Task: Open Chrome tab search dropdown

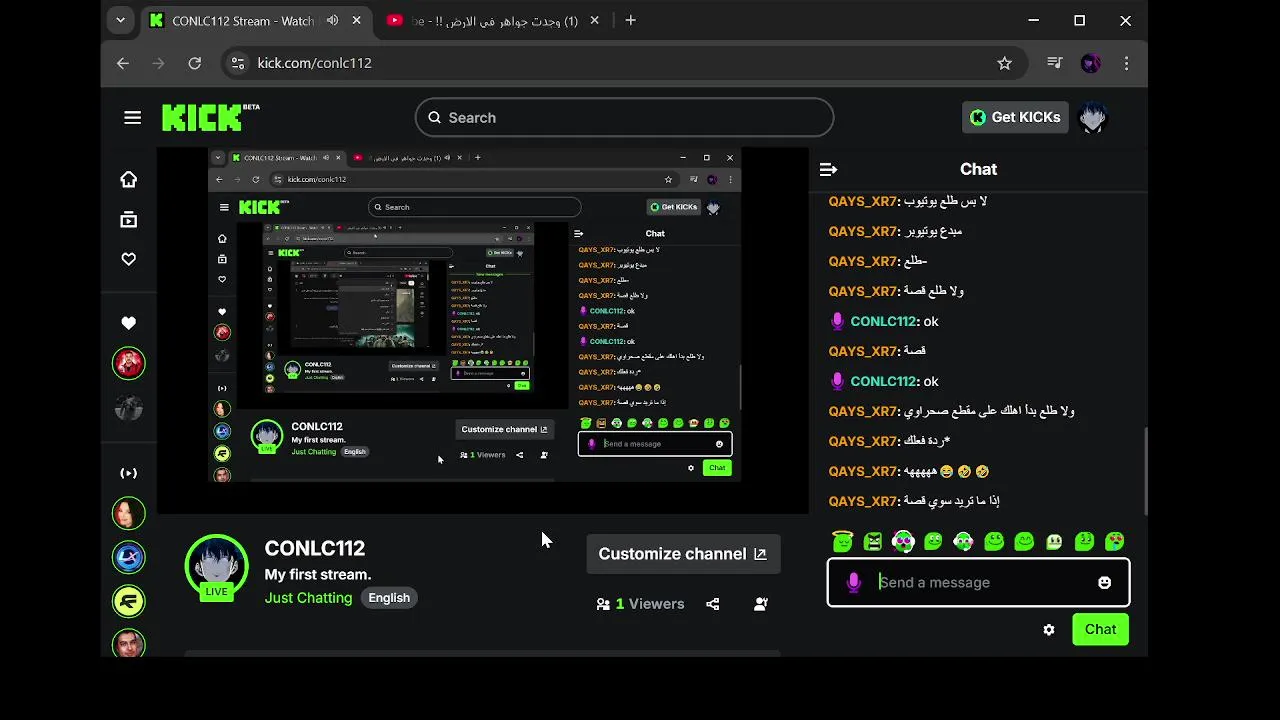Action: [120, 20]
